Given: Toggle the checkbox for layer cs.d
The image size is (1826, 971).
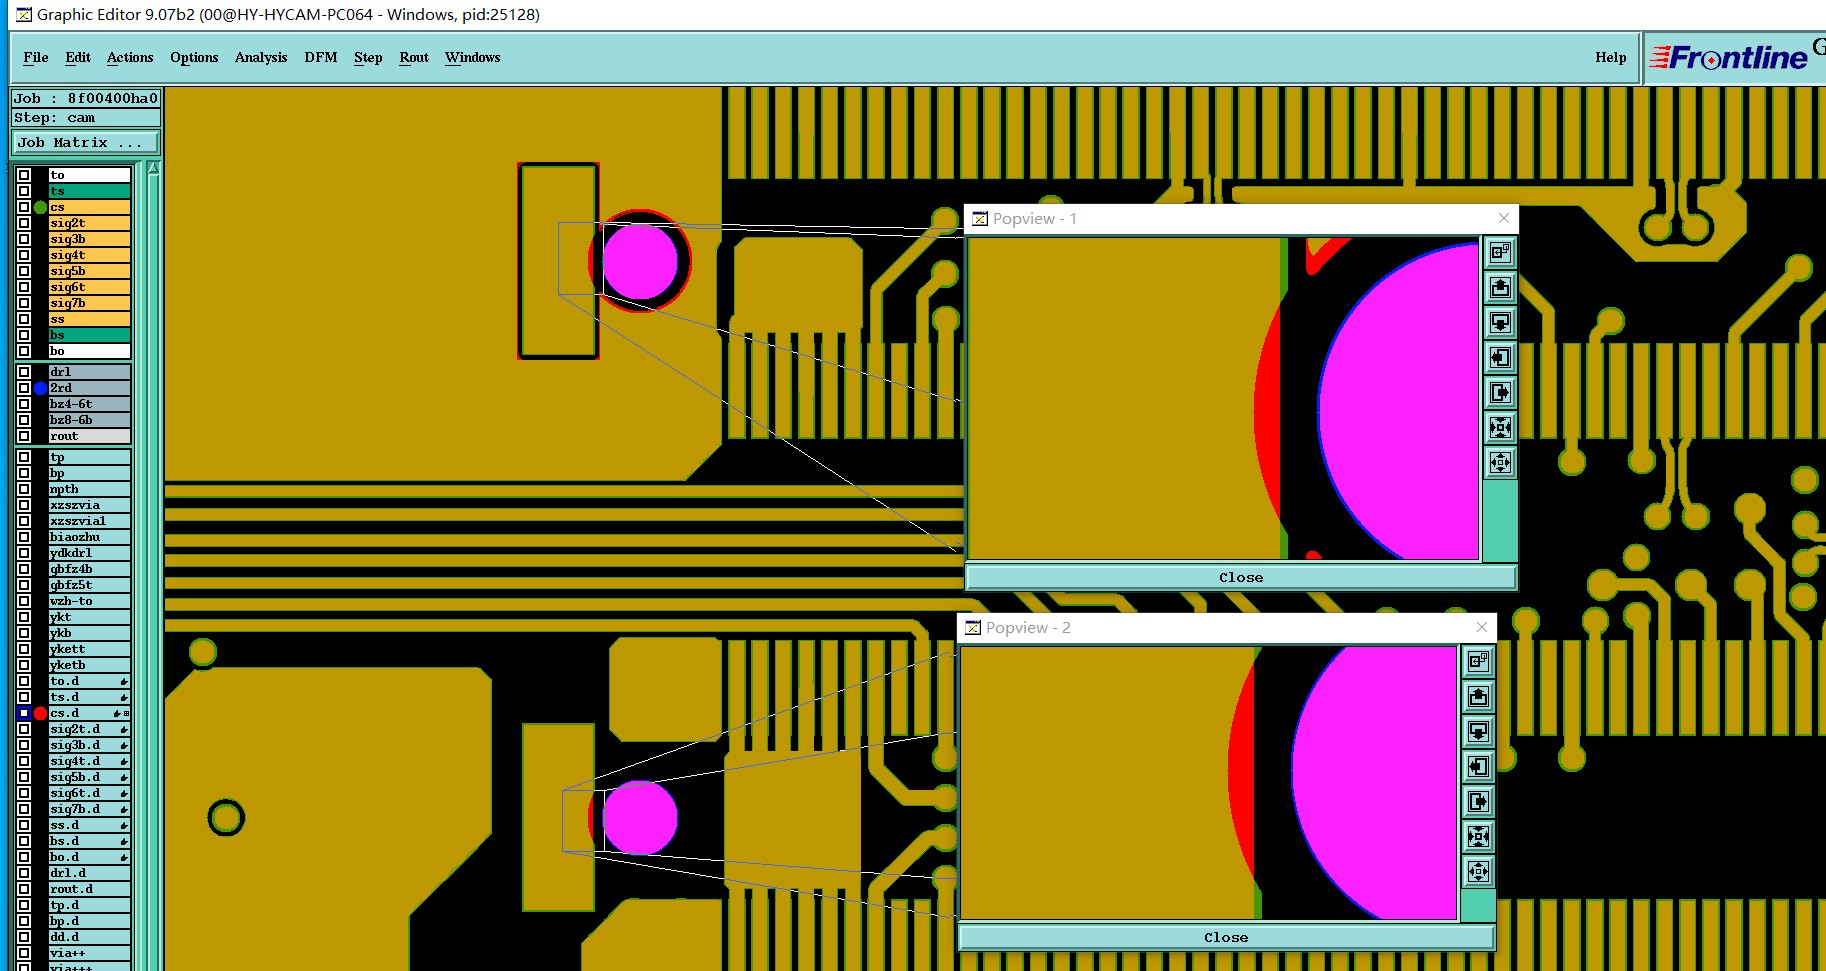Looking at the screenshot, I should tap(24, 713).
